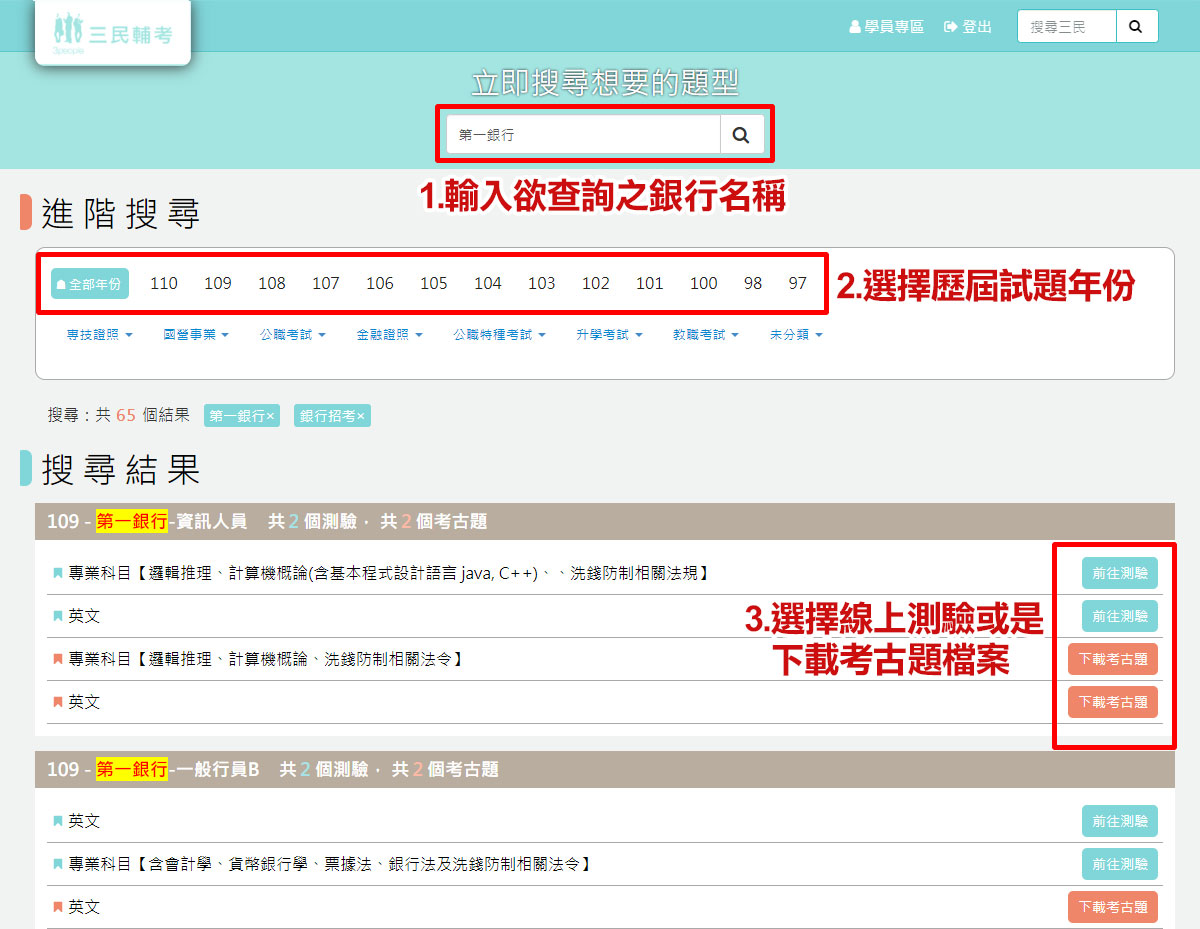Click the teal bookmark beside 一般行員B test 英文
Viewport: 1200px width, 929px height.
pyautogui.click(x=57, y=821)
